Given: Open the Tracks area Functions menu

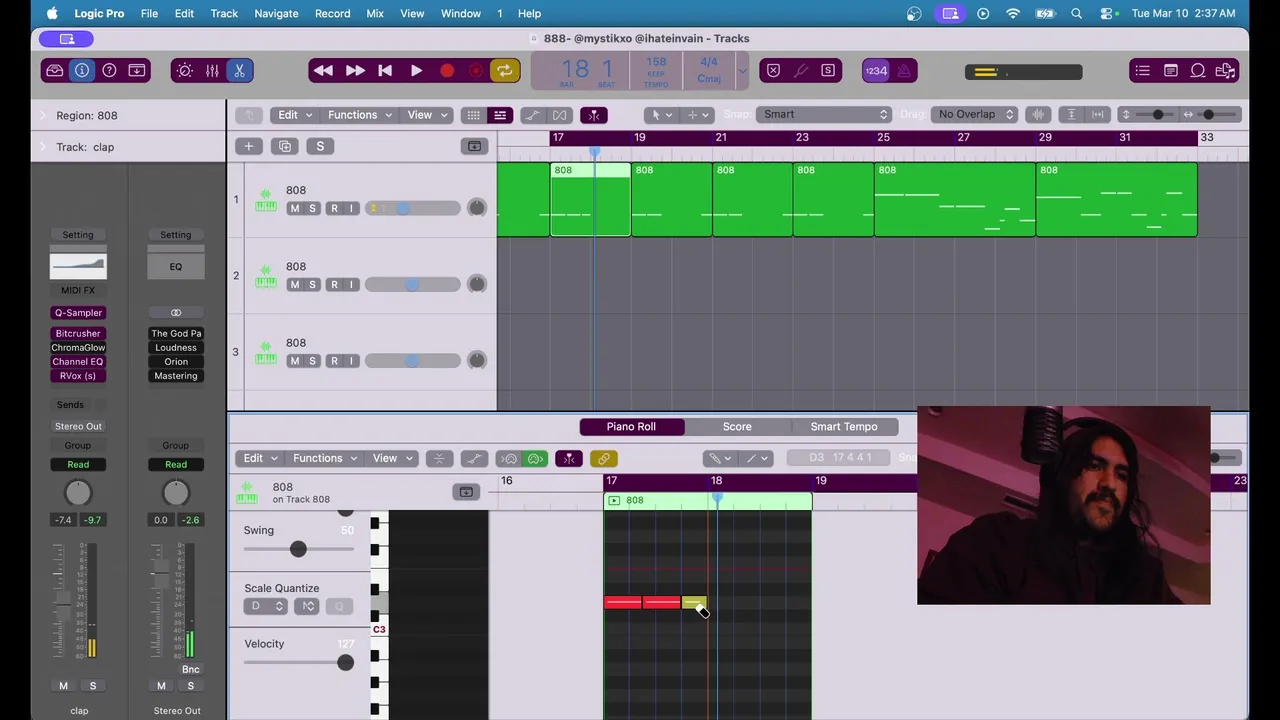Looking at the screenshot, I should click(x=360, y=115).
